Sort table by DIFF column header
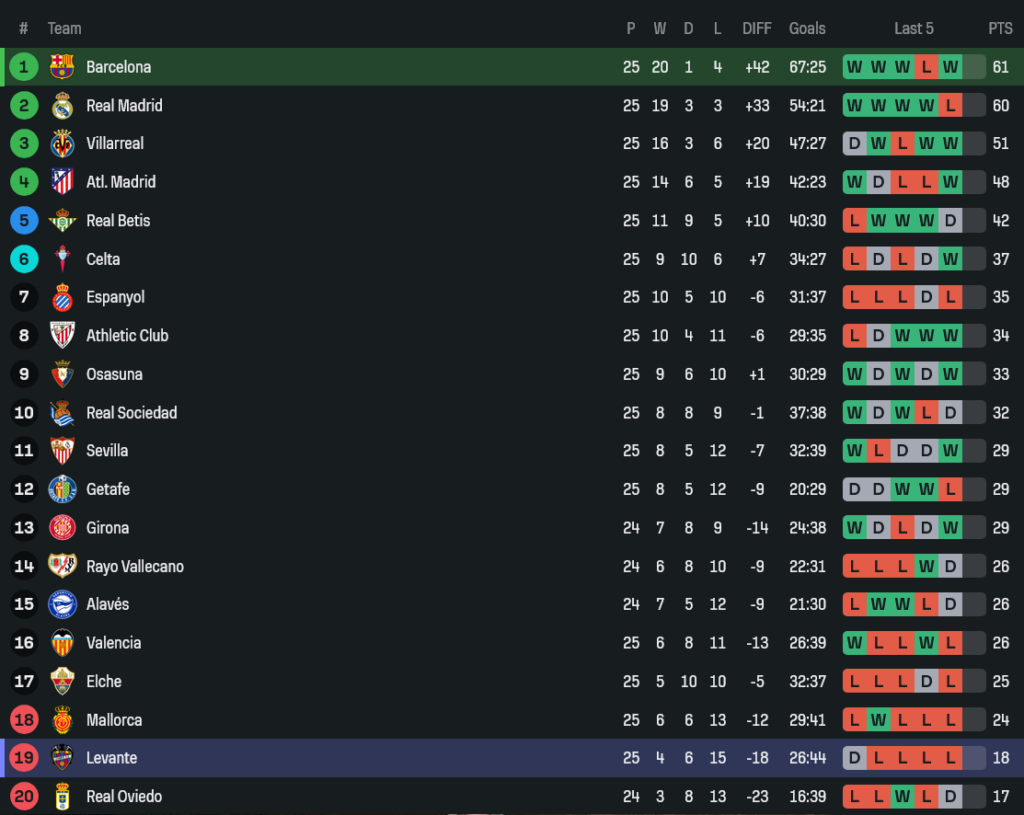 757,28
